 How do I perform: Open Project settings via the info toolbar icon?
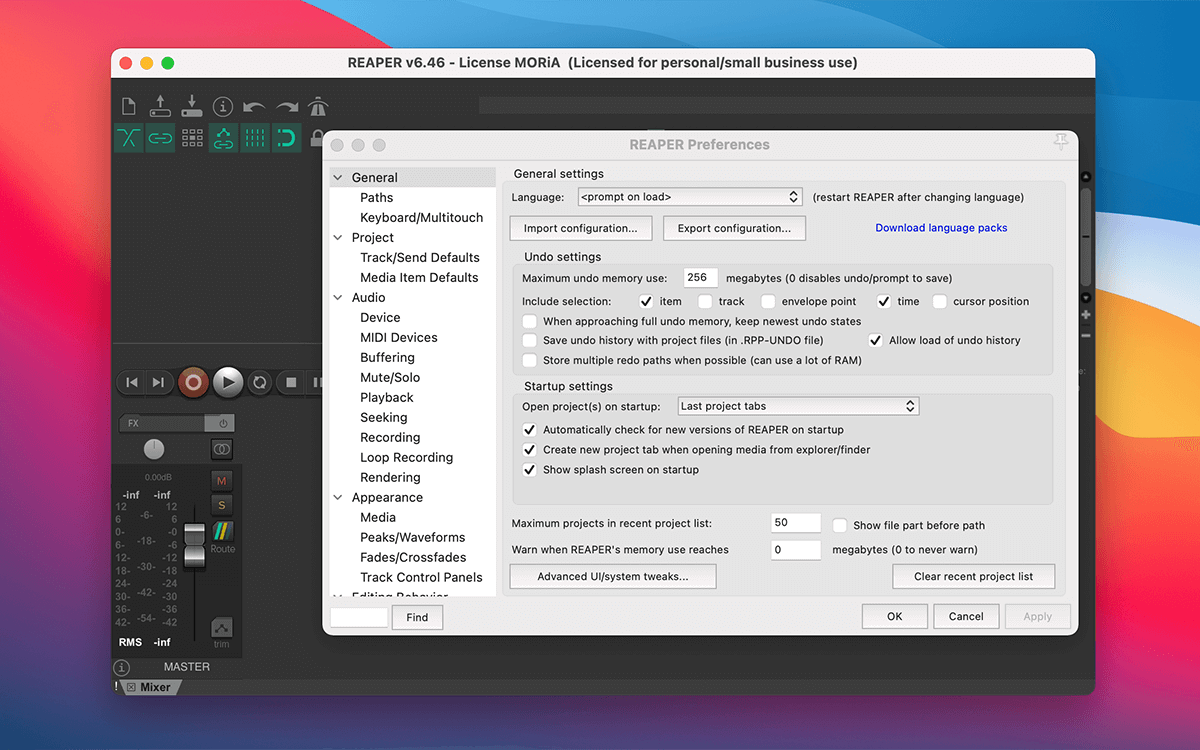click(x=223, y=106)
